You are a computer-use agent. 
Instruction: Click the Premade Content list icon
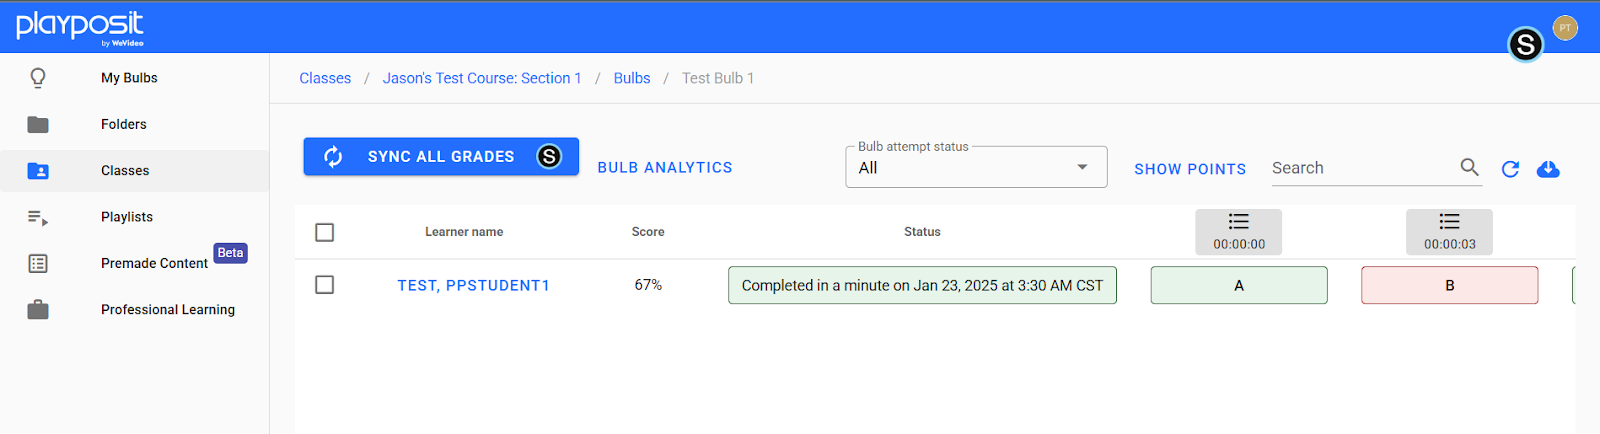tap(38, 264)
